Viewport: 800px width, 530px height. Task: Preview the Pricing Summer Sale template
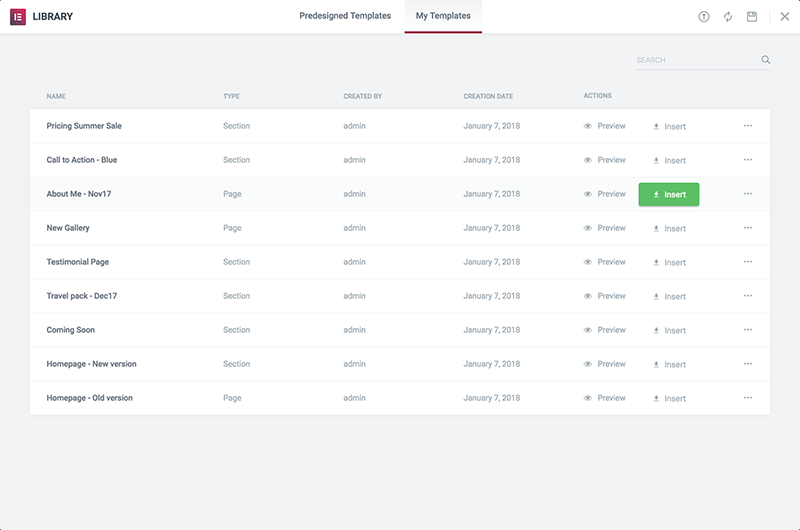coord(605,126)
